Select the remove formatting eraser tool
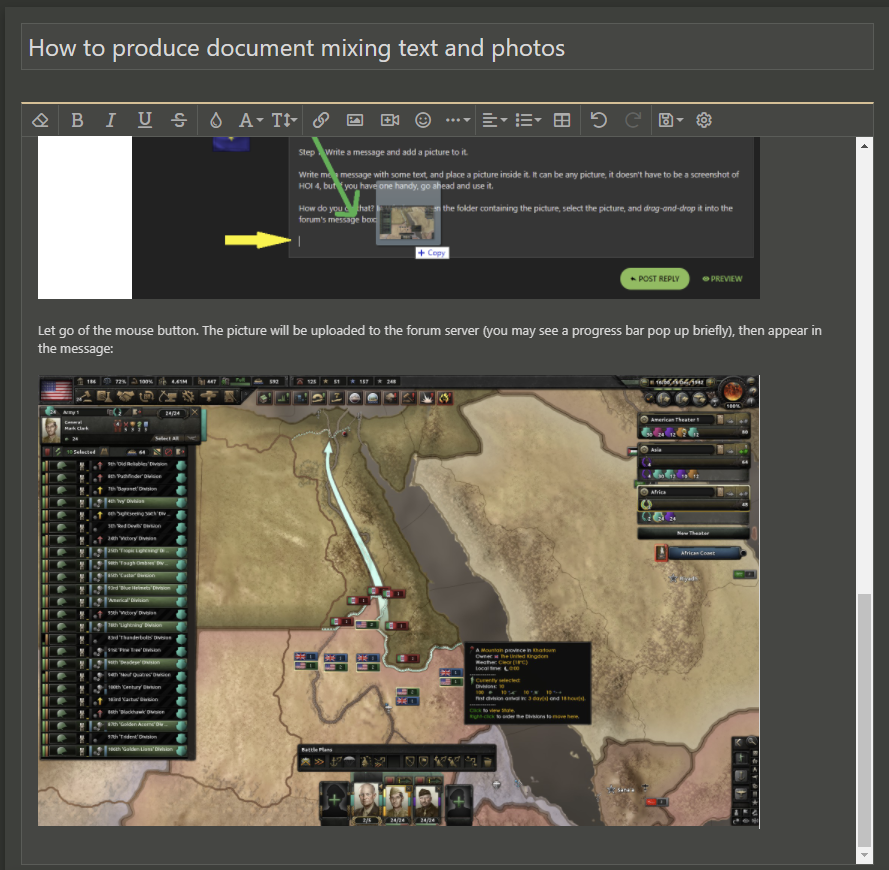The image size is (889, 870). (40, 120)
